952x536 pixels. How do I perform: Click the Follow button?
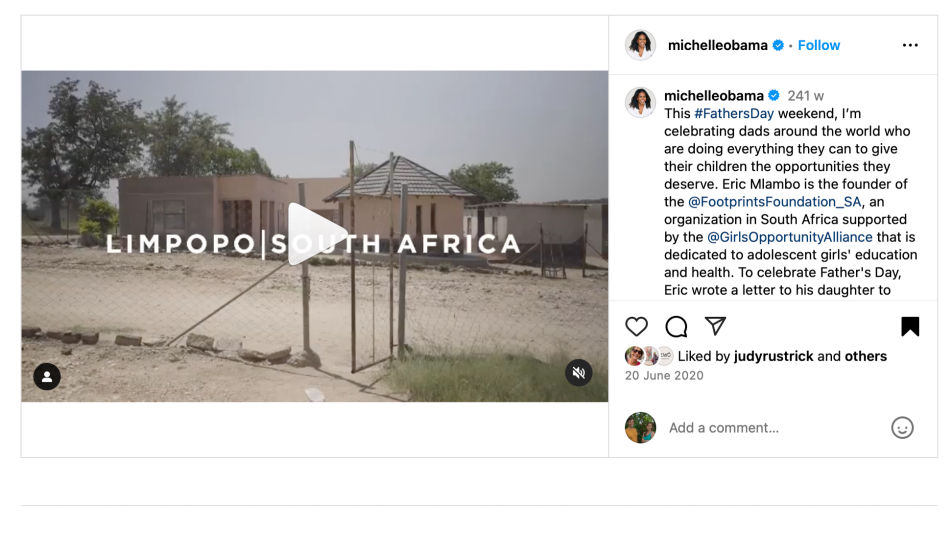819,45
